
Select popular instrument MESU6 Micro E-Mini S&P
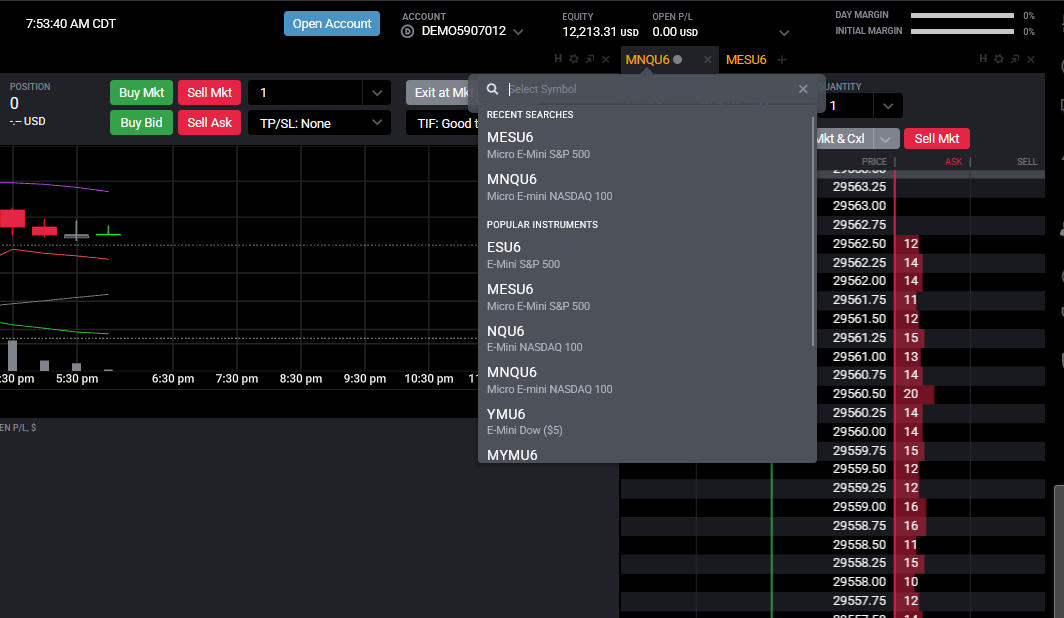tap(645, 297)
